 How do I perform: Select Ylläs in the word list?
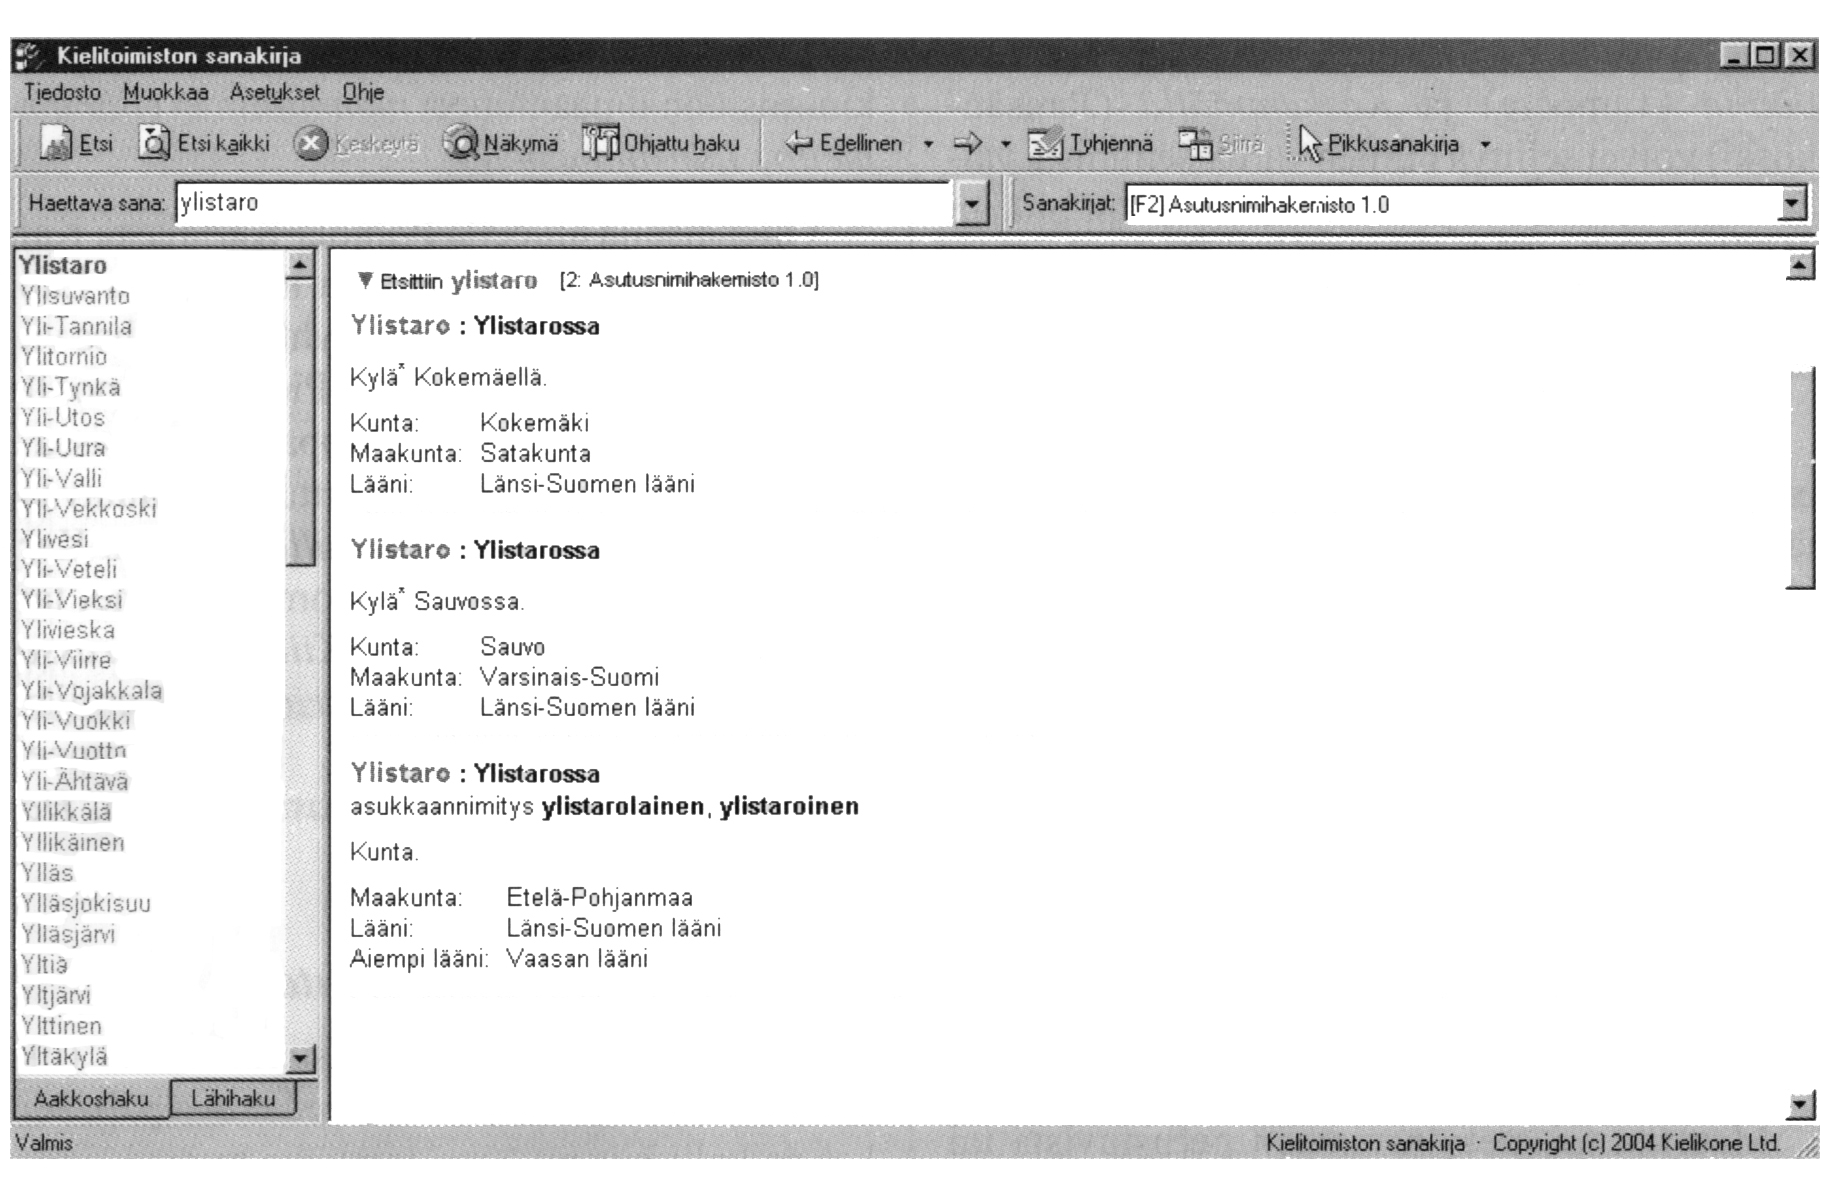[x=47, y=873]
